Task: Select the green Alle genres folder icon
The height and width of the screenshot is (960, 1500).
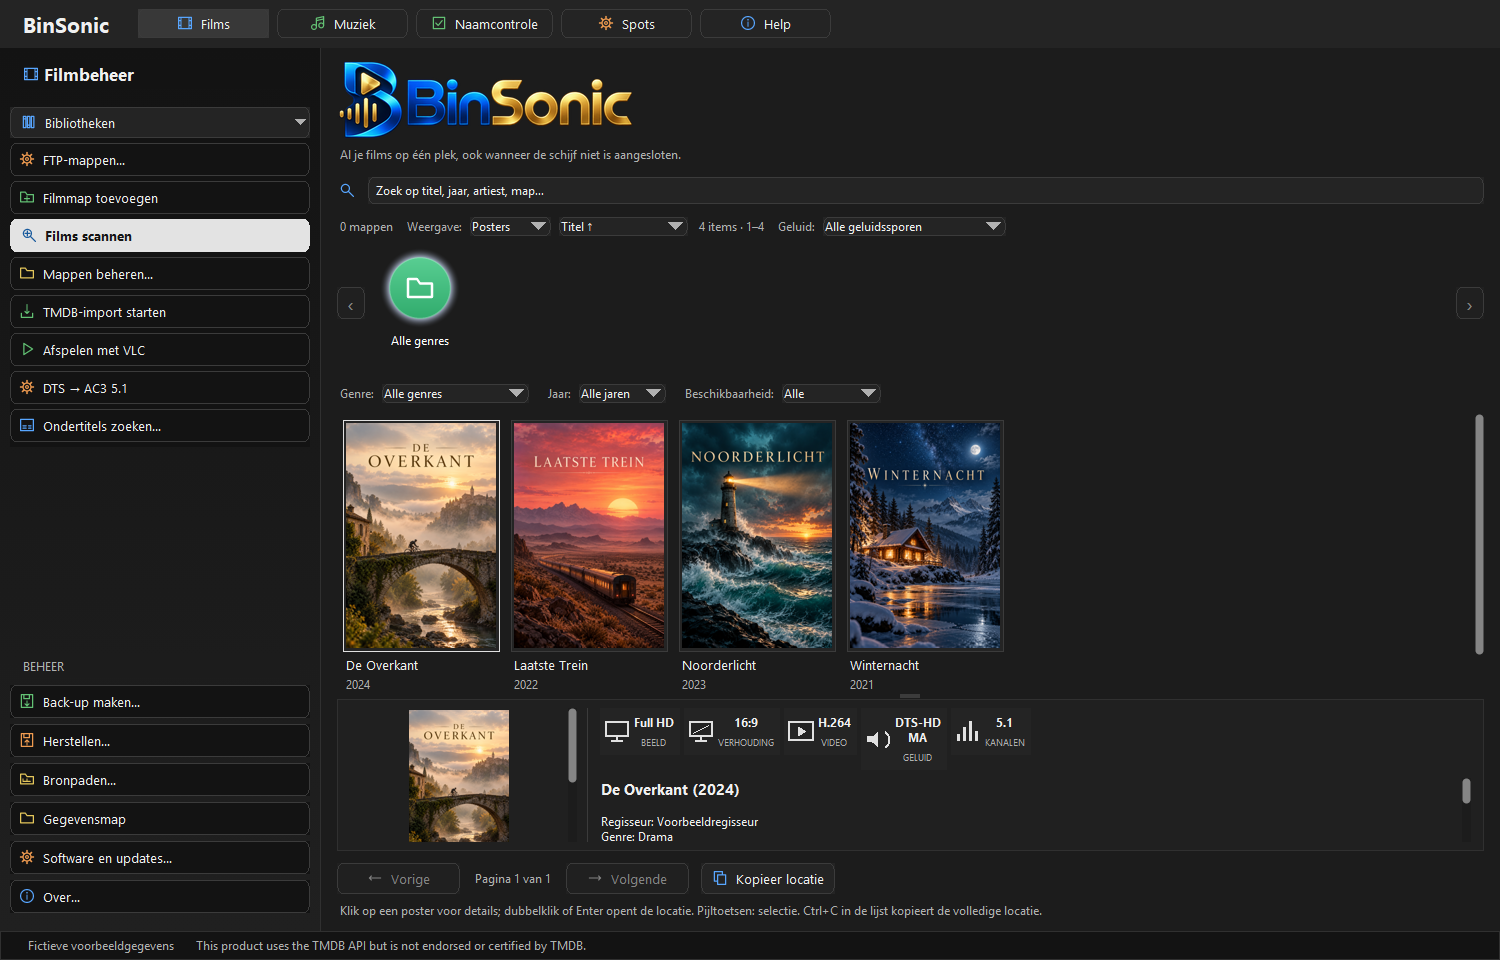Action: (420, 288)
